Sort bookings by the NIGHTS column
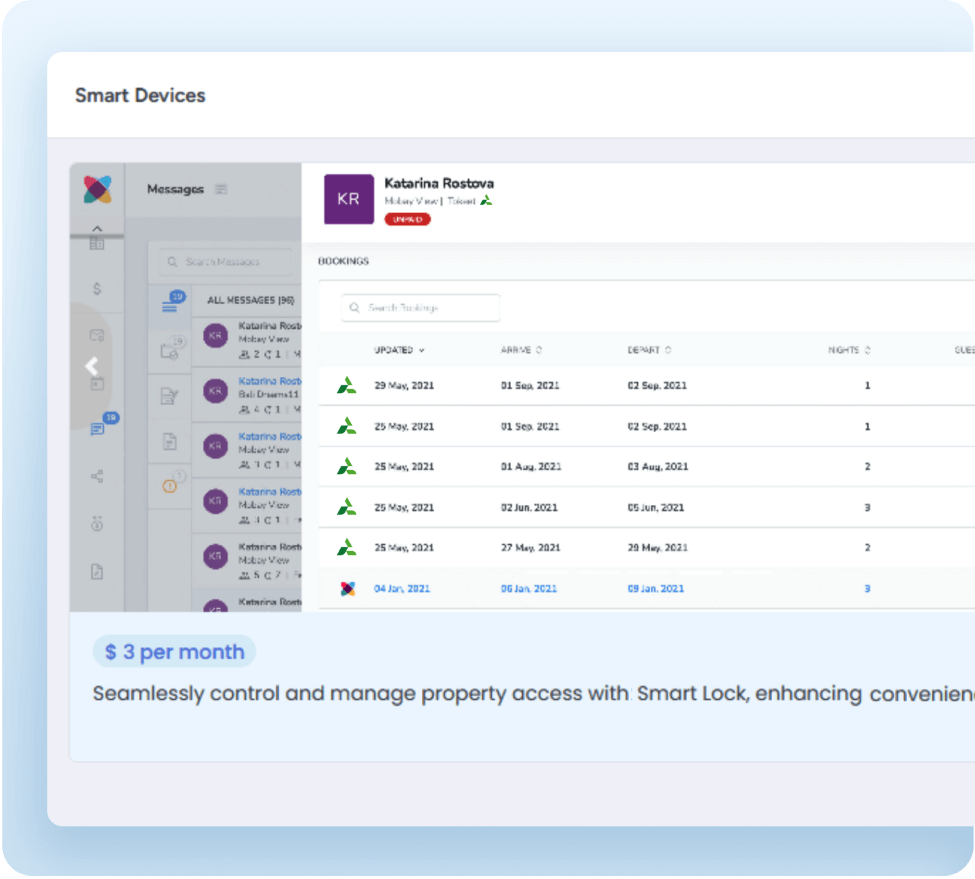The height and width of the screenshot is (879, 975). click(849, 350)
